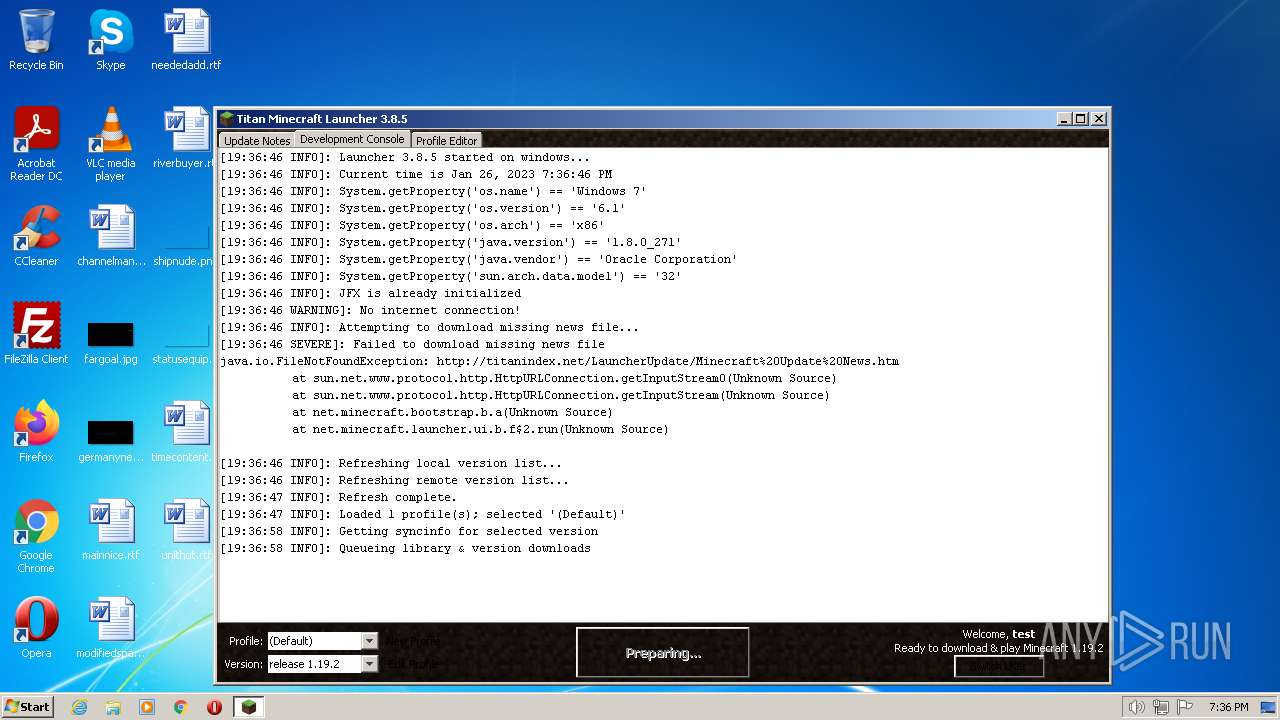The height and width of the screenshot is (720, 1280).
Task: Open CCleaner desktop shortcut
Action: pos(36,236)
